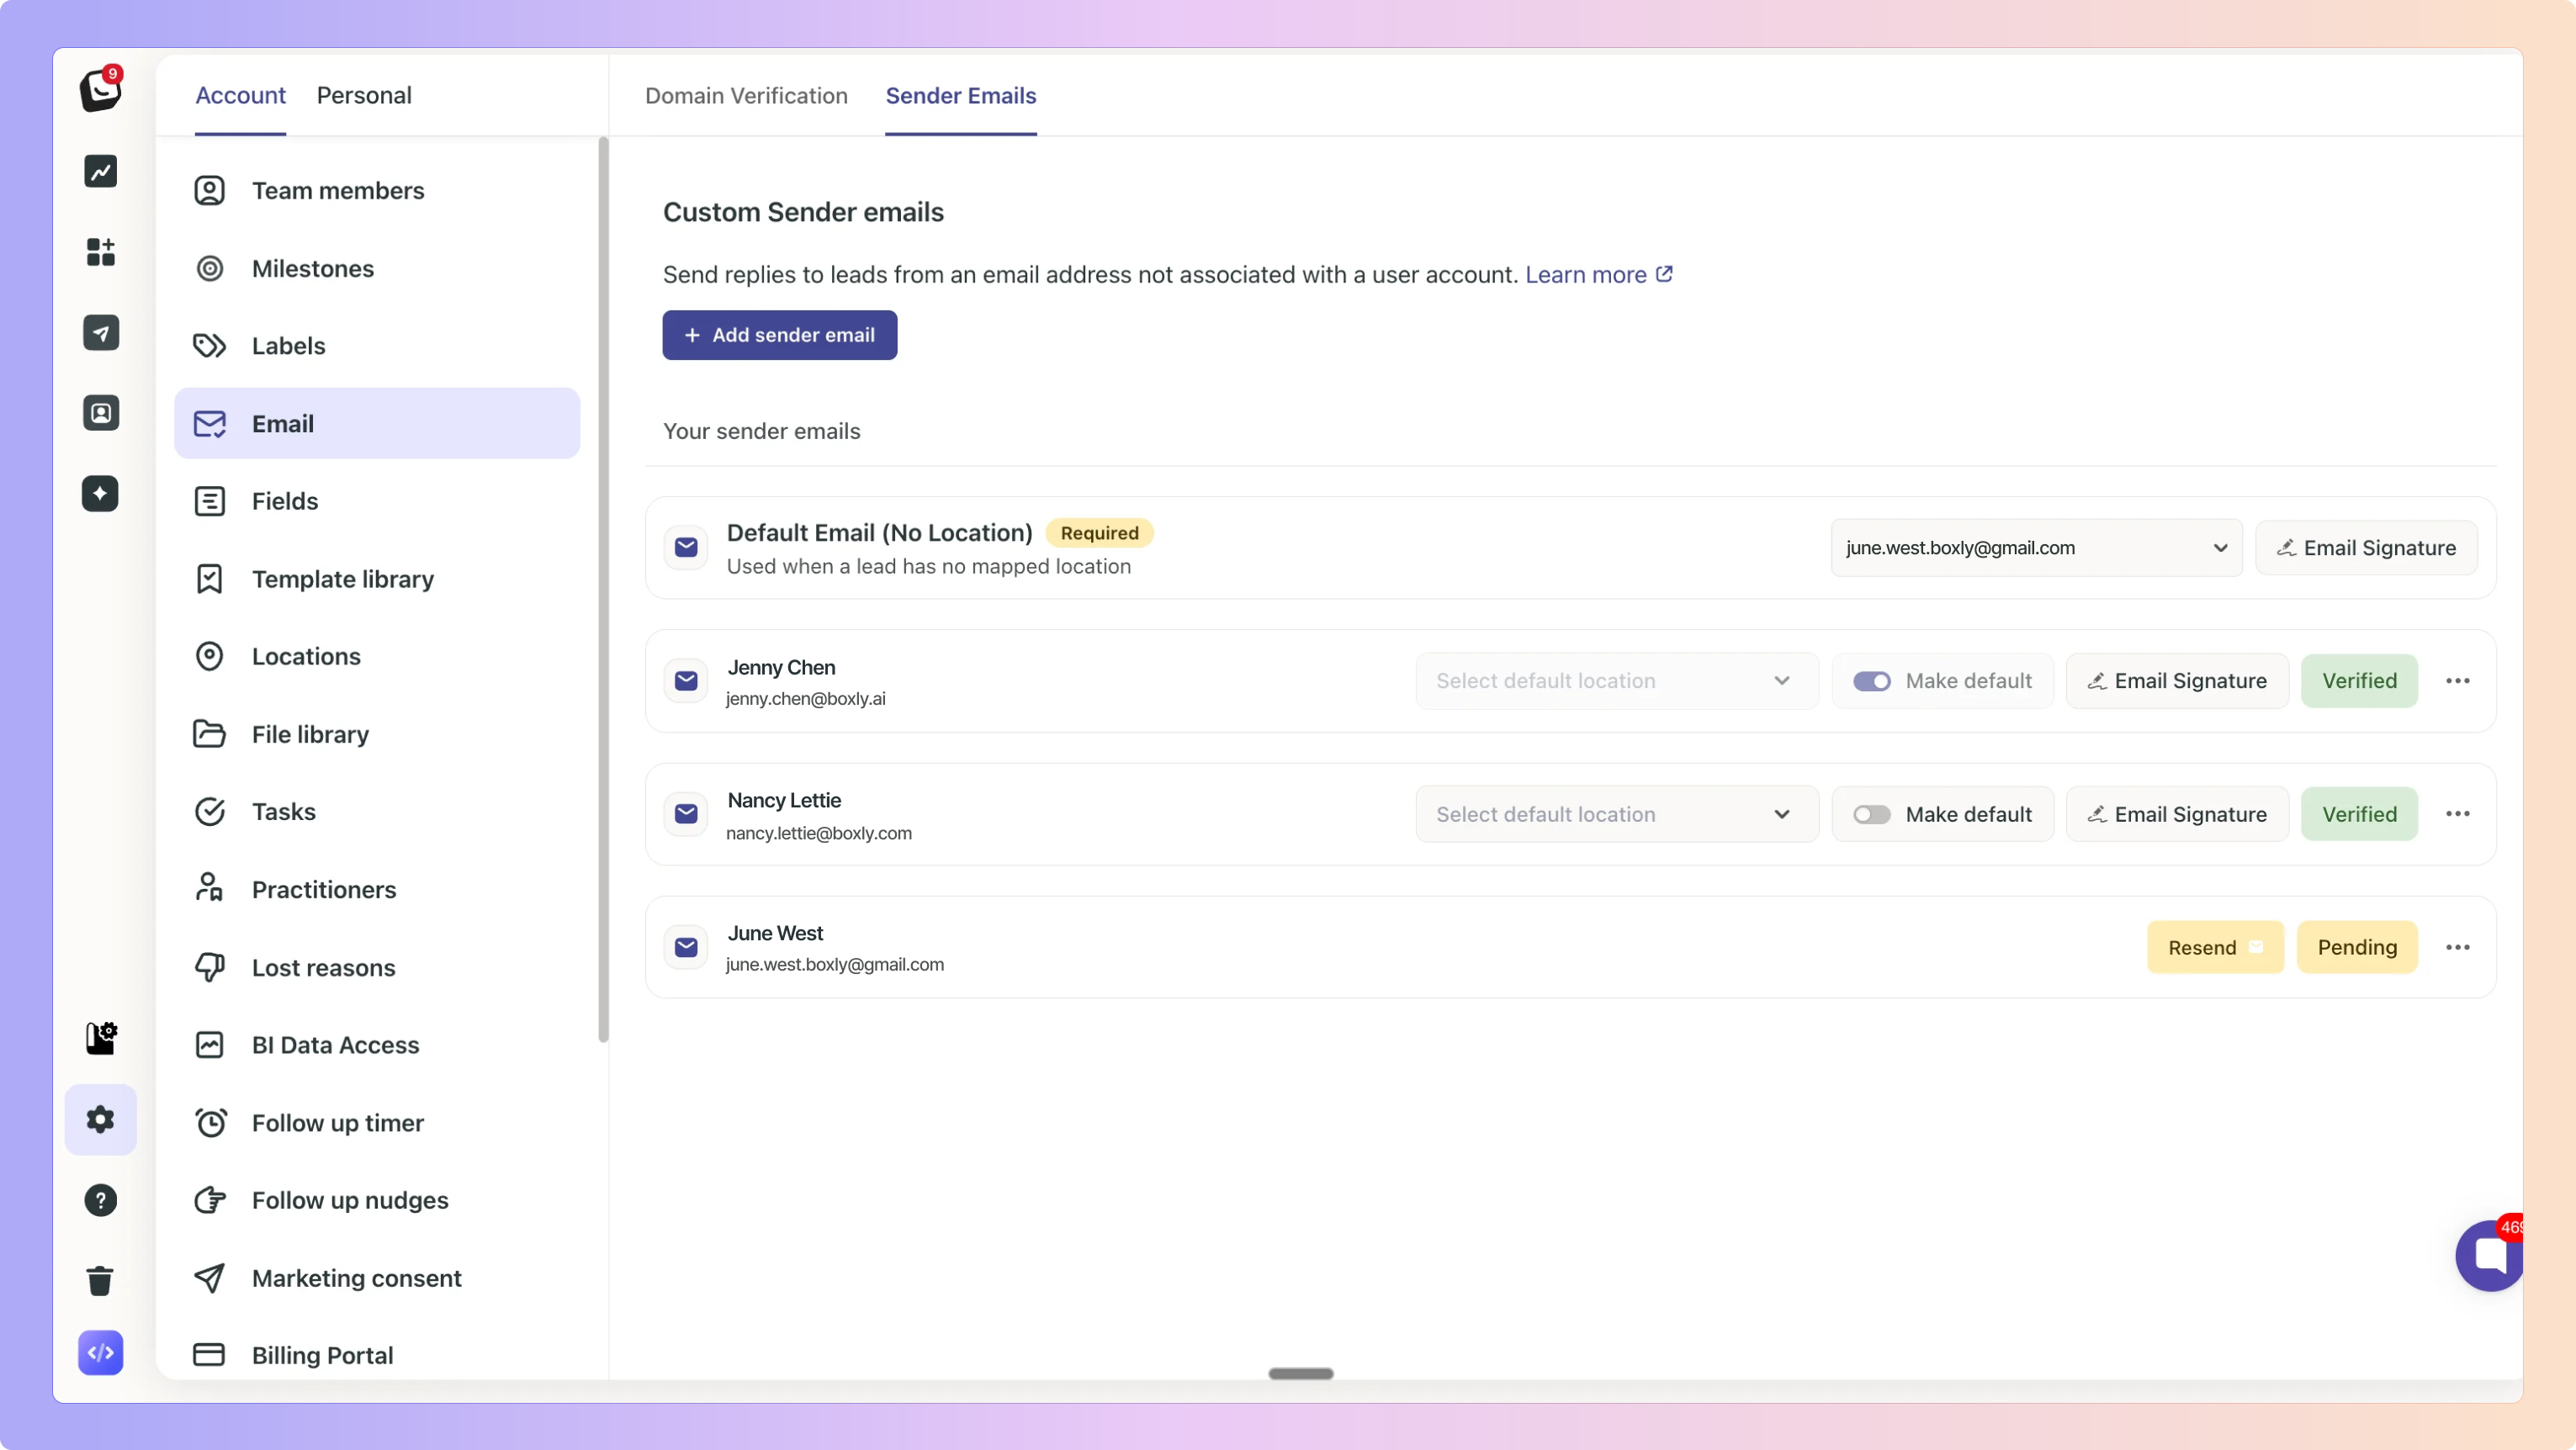
Task: Open the developer code icon at bottom
Action: 100,1353
